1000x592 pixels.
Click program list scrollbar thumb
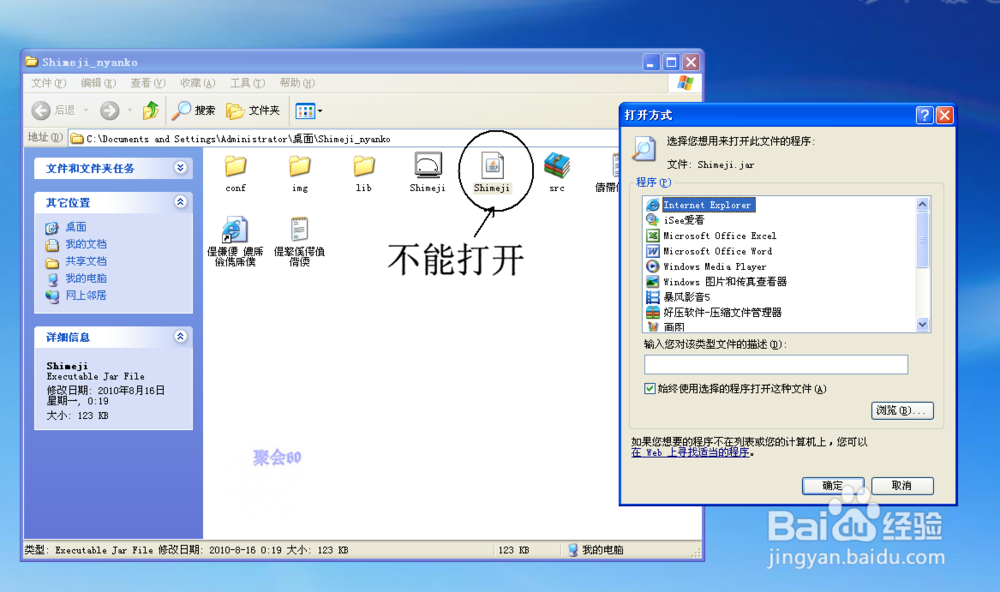pyautogui.click(x=922, y=239)
